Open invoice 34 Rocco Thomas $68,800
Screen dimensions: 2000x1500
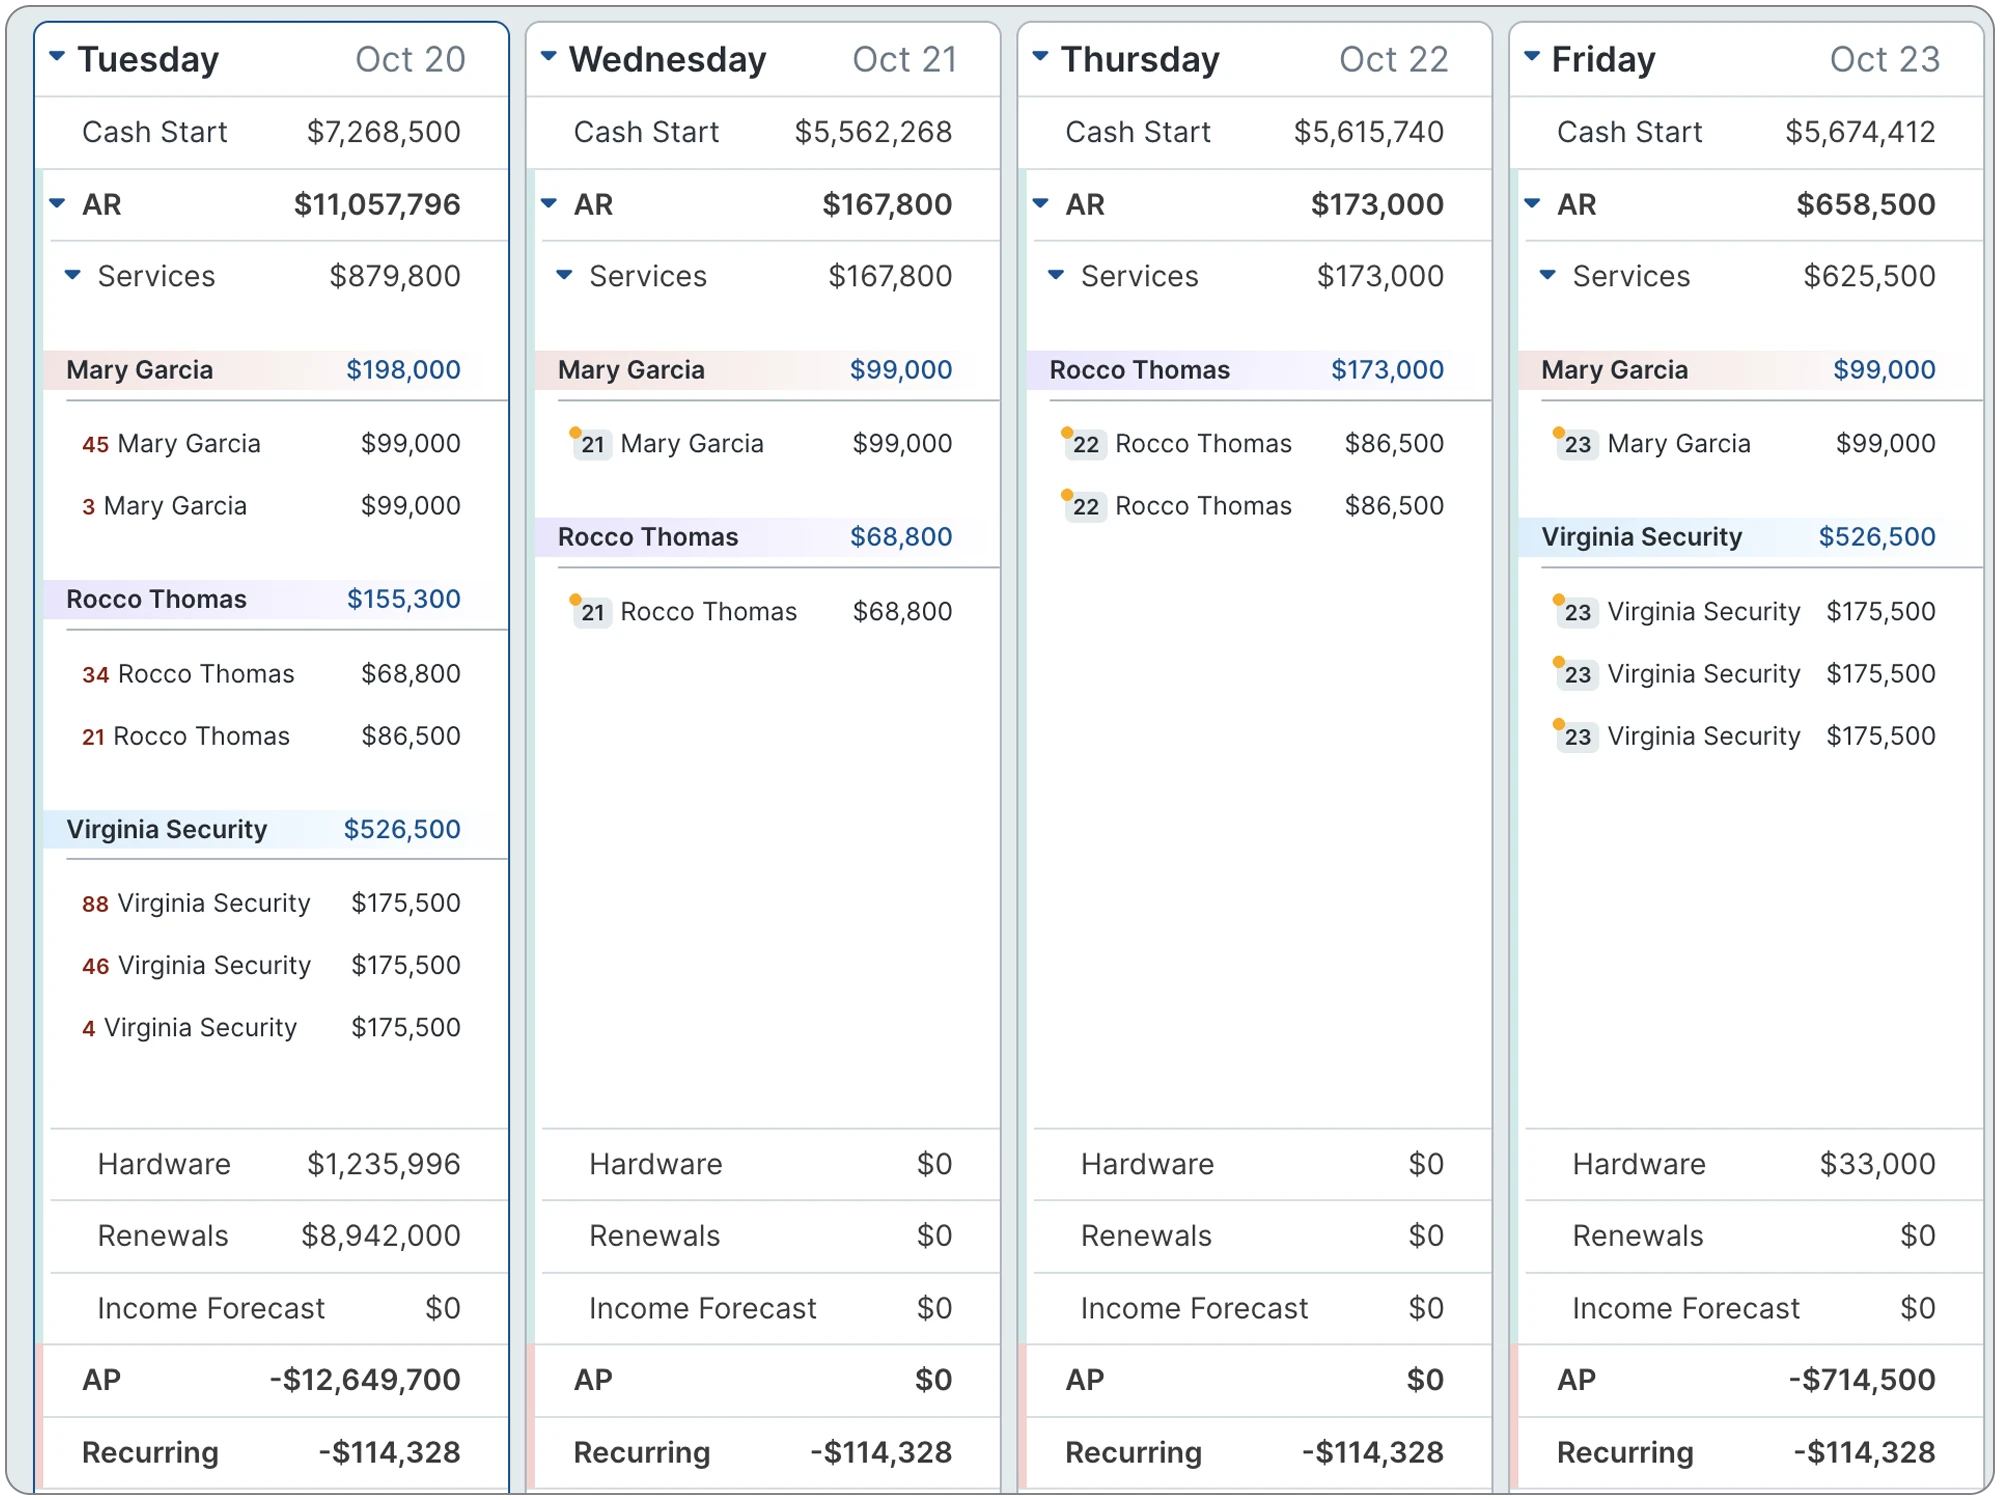click(x=271, y=674)
